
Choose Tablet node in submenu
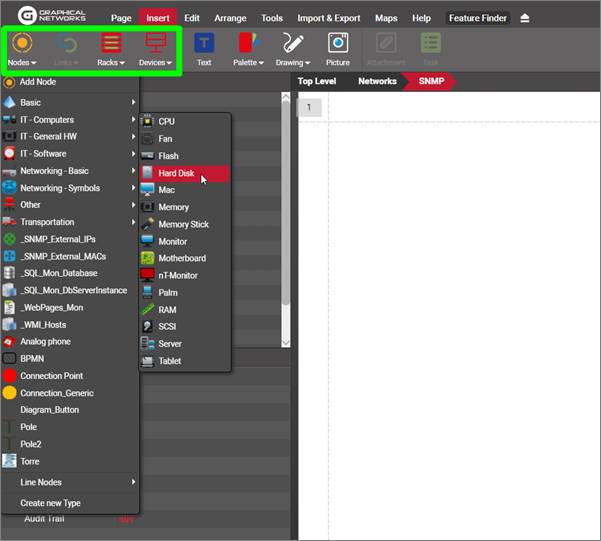tap(185, 361)
